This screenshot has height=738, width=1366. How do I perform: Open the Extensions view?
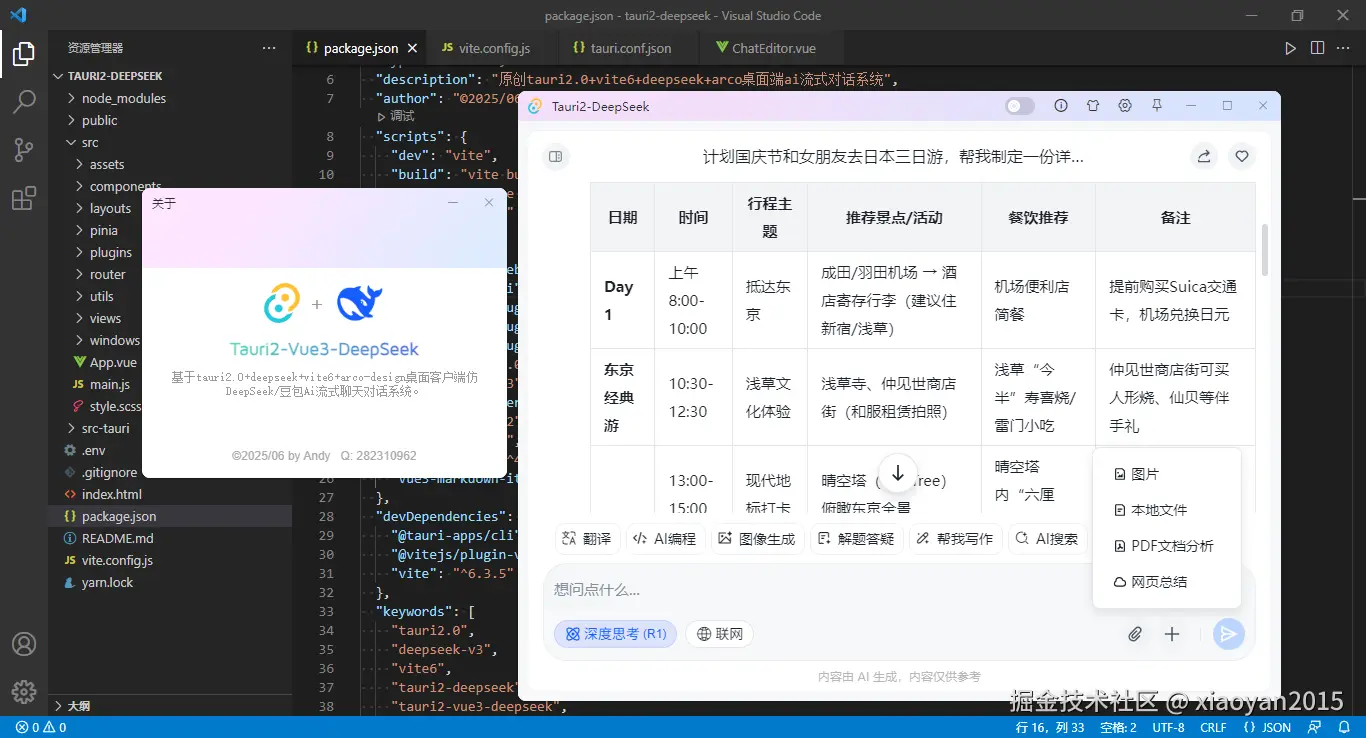point(24,198)
